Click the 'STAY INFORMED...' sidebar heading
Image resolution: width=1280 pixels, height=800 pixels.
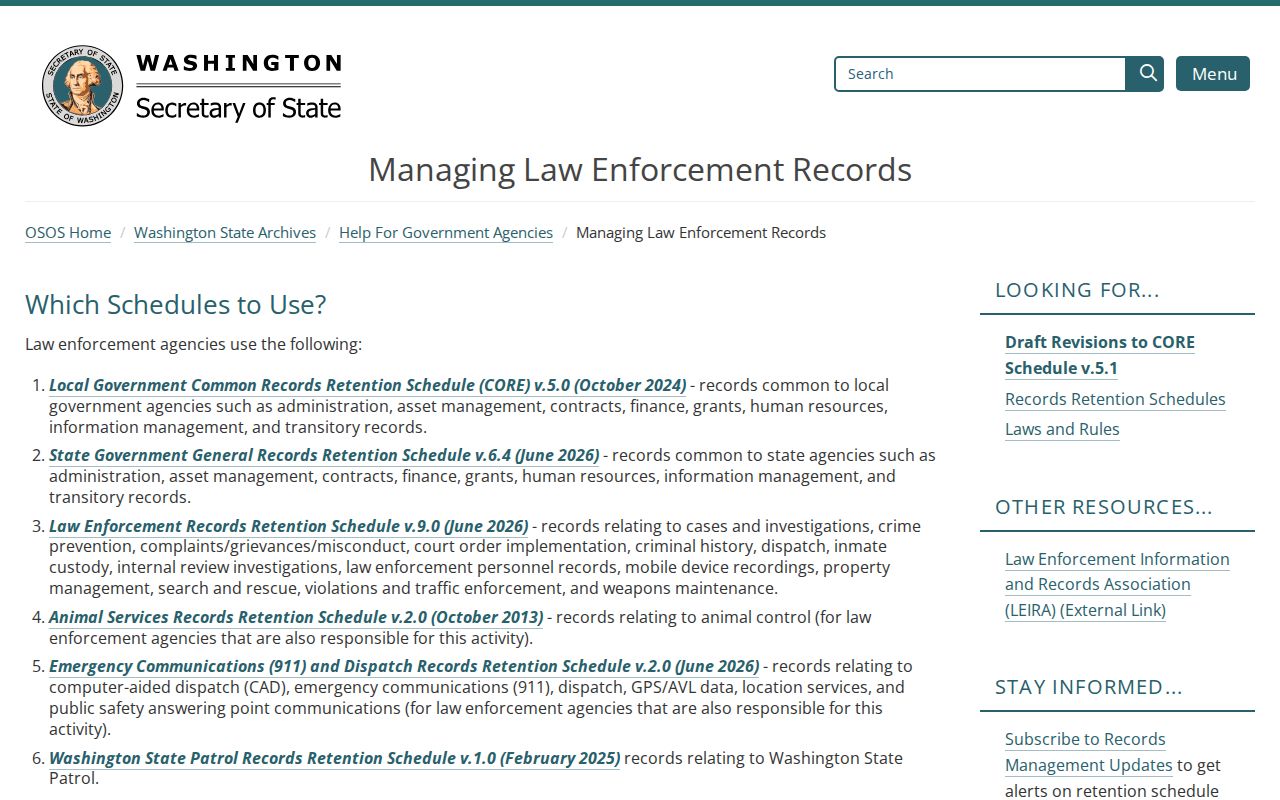pyautogui.click(x=1088, y=687)
